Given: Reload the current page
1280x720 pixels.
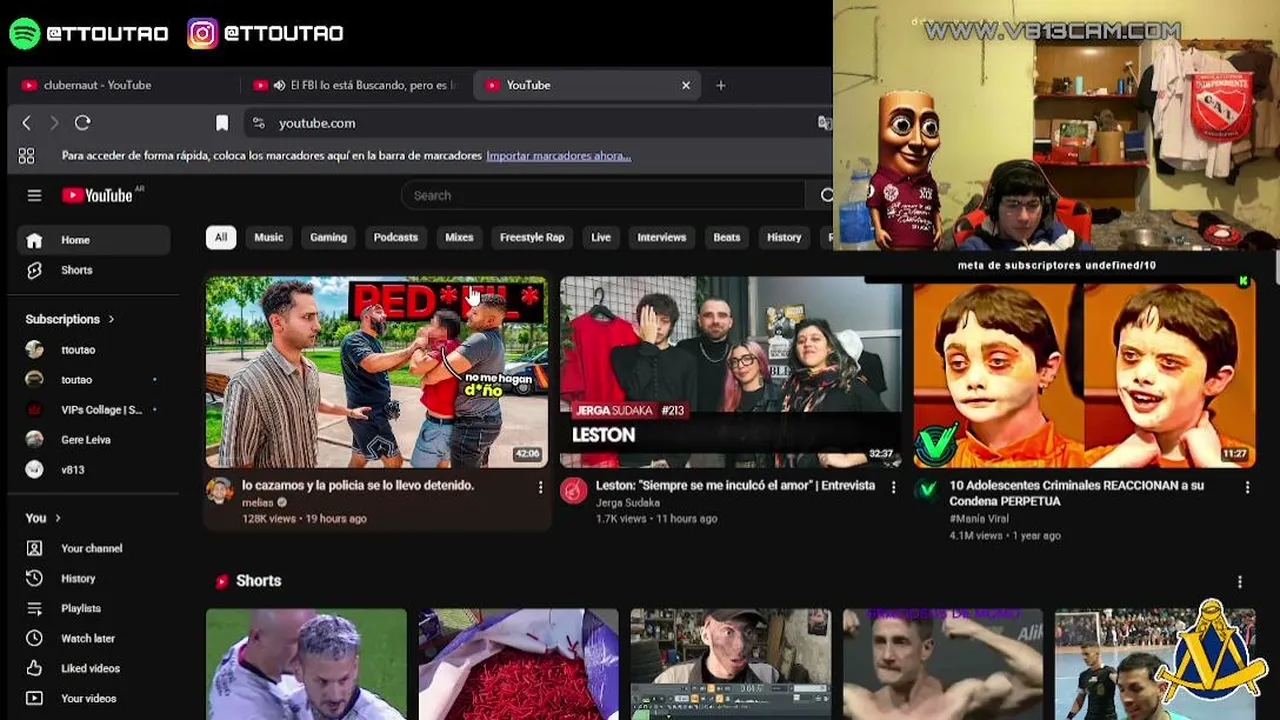Looking at the screenshot, I should click(83, 123).
